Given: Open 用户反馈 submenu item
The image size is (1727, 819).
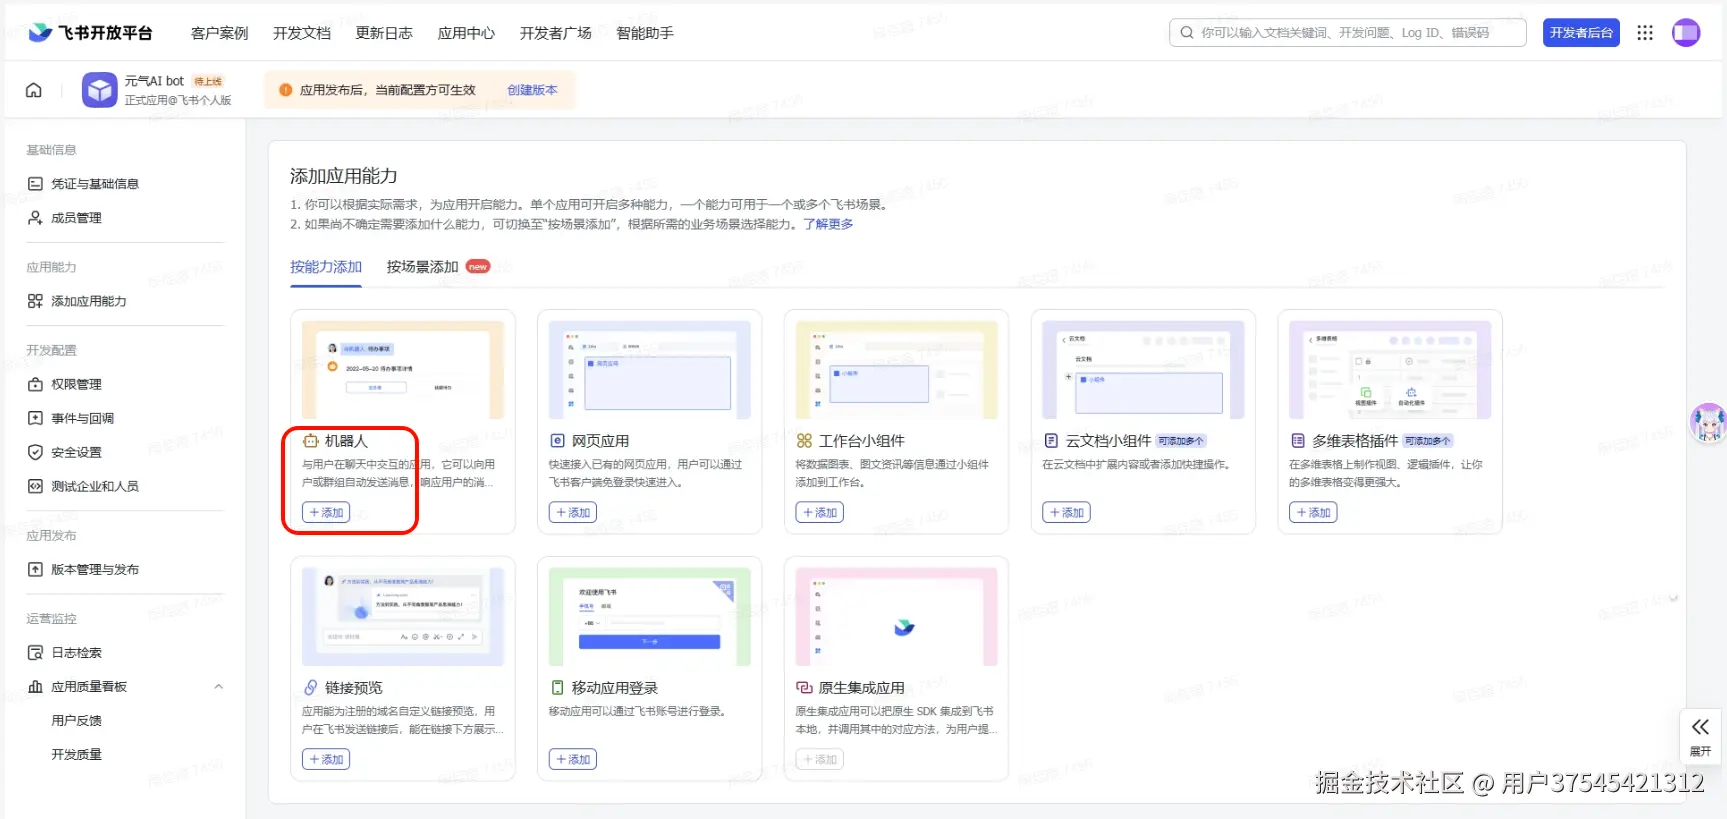Looking at the screenshot, I should [x=77, y=720].
